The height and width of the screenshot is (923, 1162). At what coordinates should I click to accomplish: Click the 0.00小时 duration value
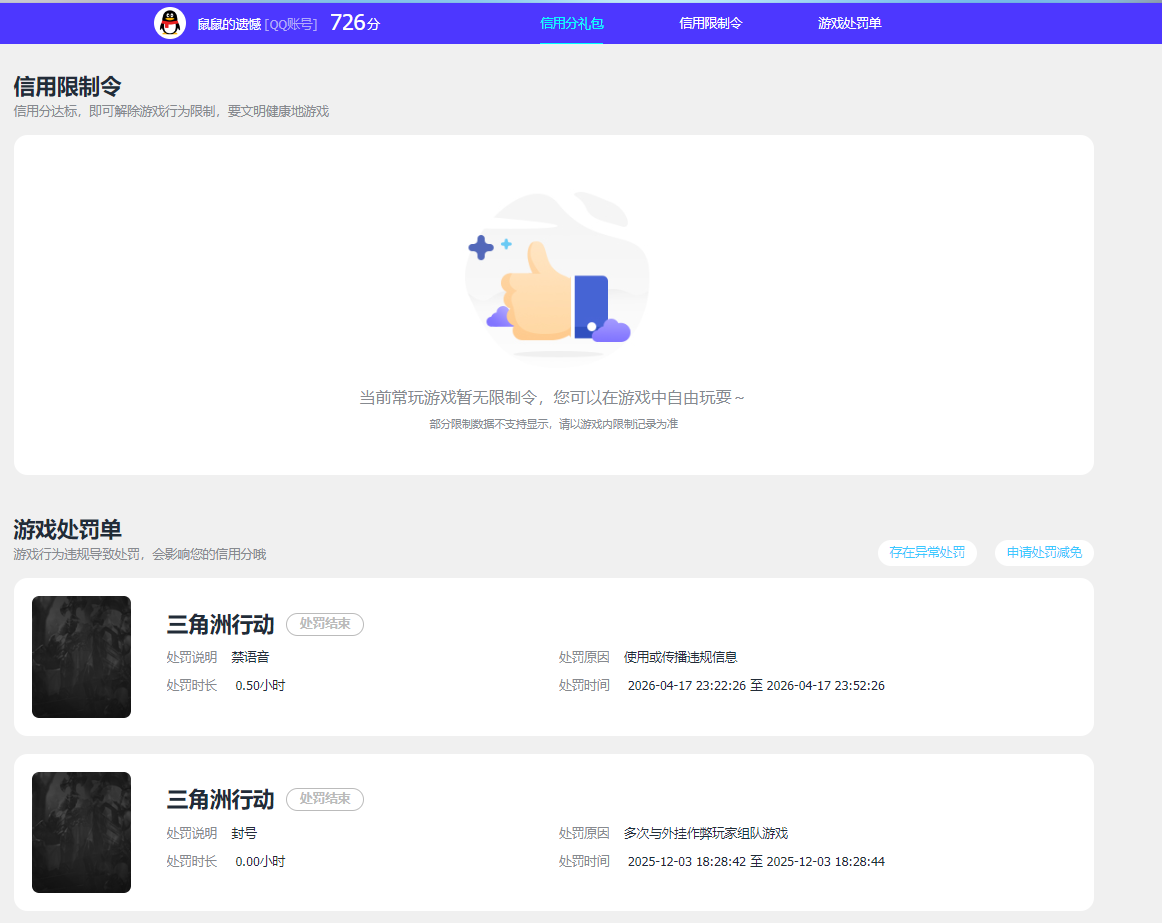point(260,861)
